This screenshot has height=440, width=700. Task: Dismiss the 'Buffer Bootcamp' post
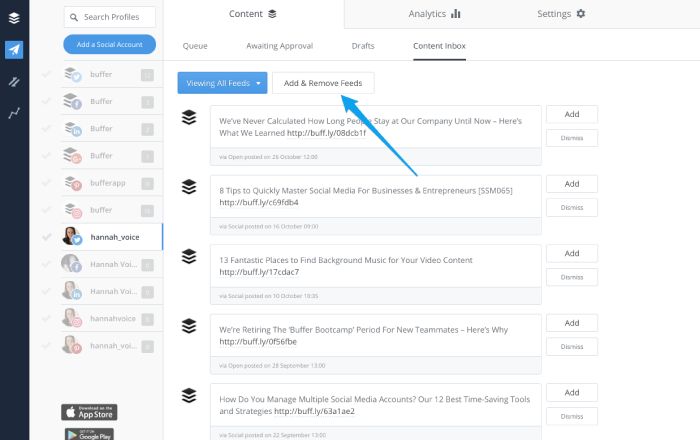pyautogui.click(x=572, y=347)
